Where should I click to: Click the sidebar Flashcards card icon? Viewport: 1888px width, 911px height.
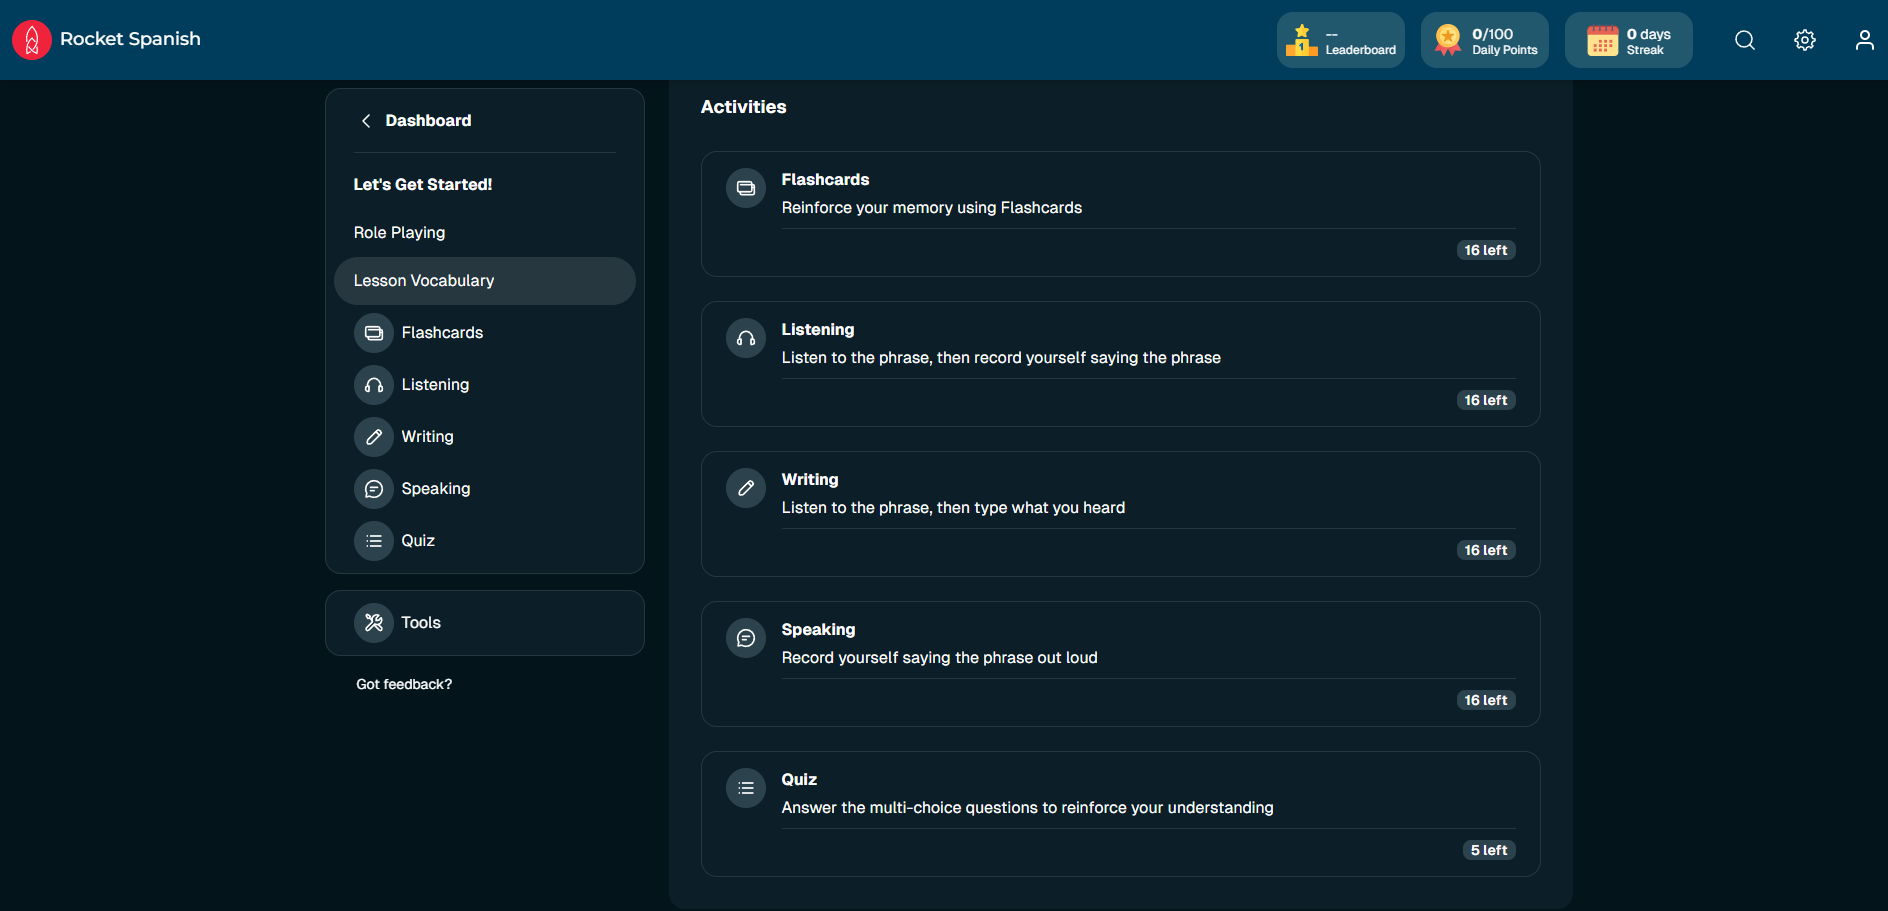point(374,333)
